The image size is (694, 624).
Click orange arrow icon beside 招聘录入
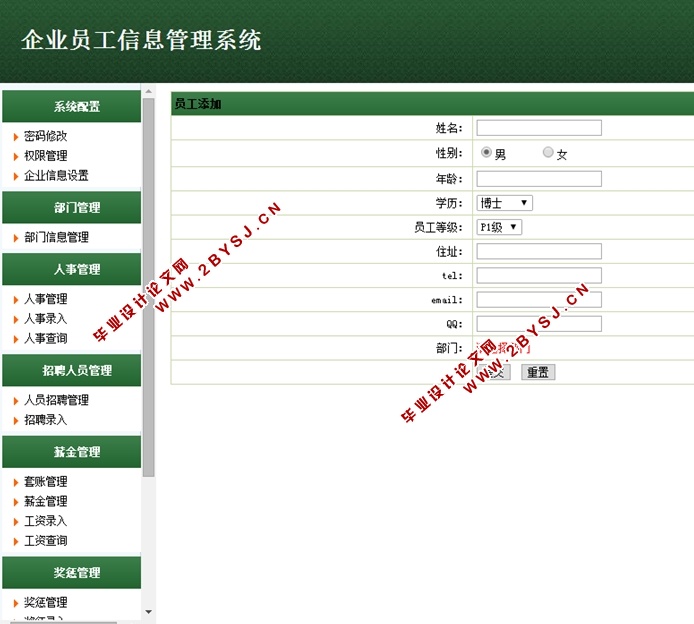[x=16, y=421]
